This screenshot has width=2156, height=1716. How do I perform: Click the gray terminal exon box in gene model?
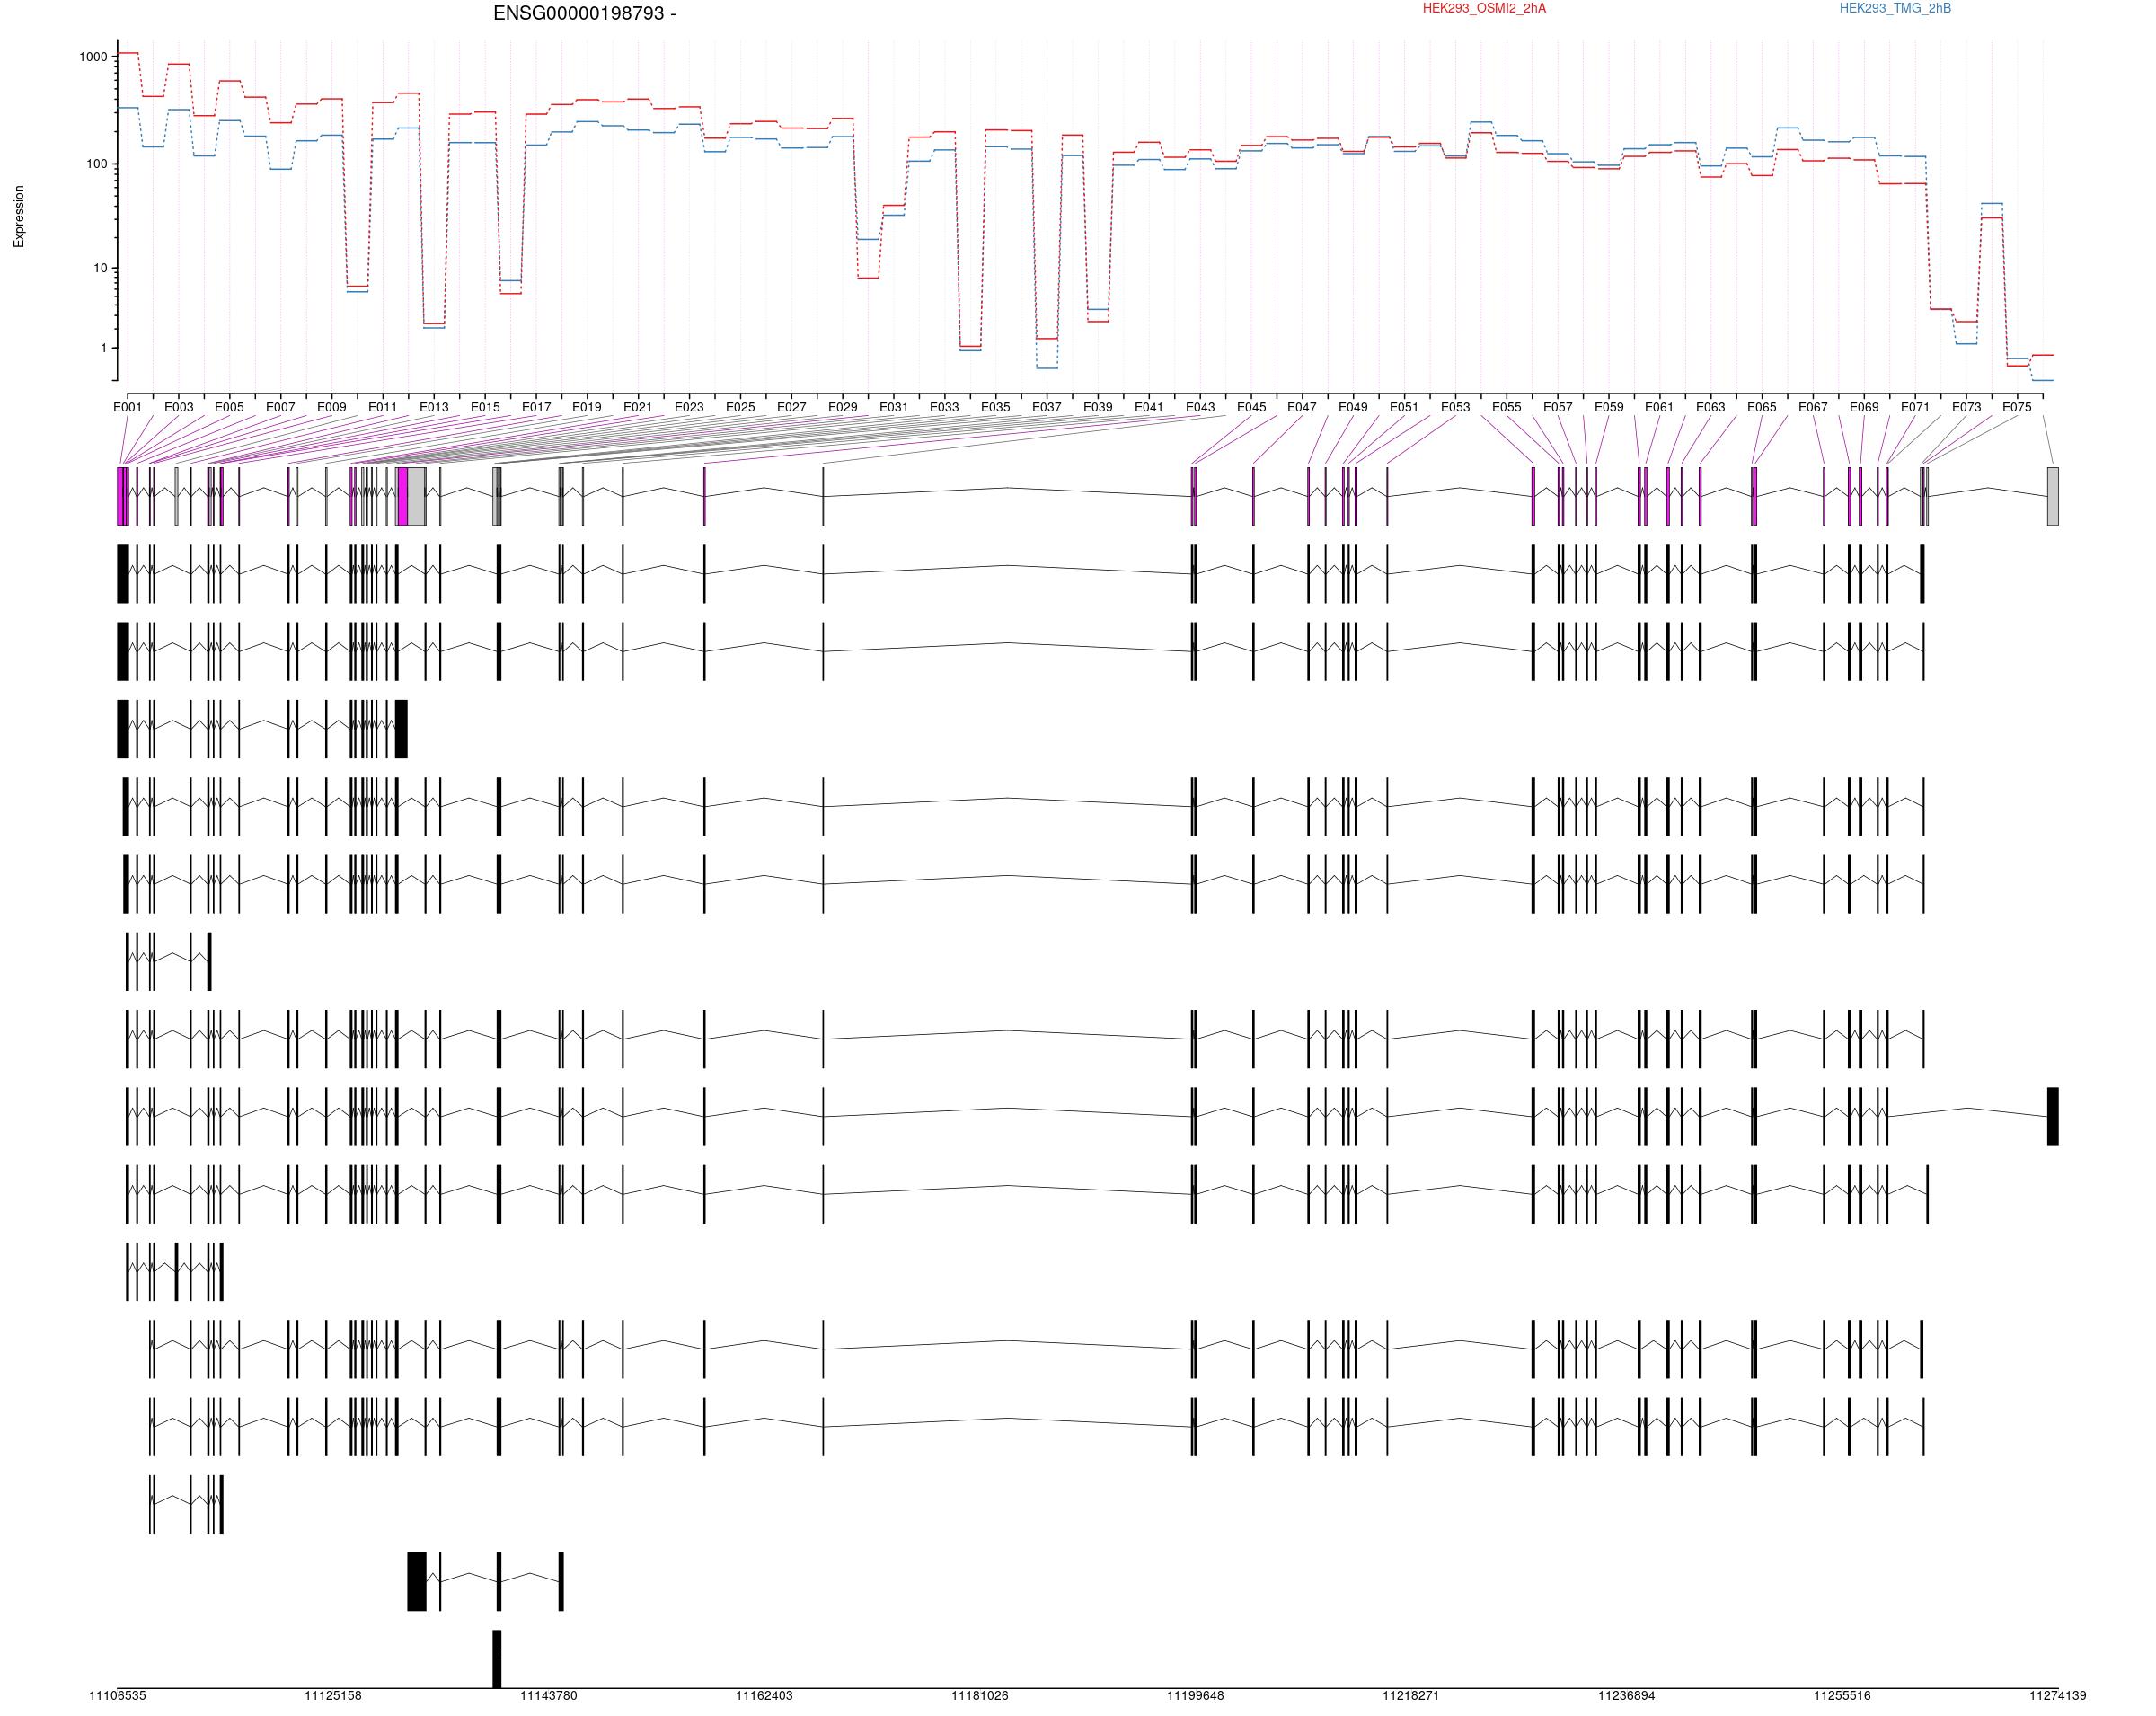pyautogui.click(x=2053, y=496)
